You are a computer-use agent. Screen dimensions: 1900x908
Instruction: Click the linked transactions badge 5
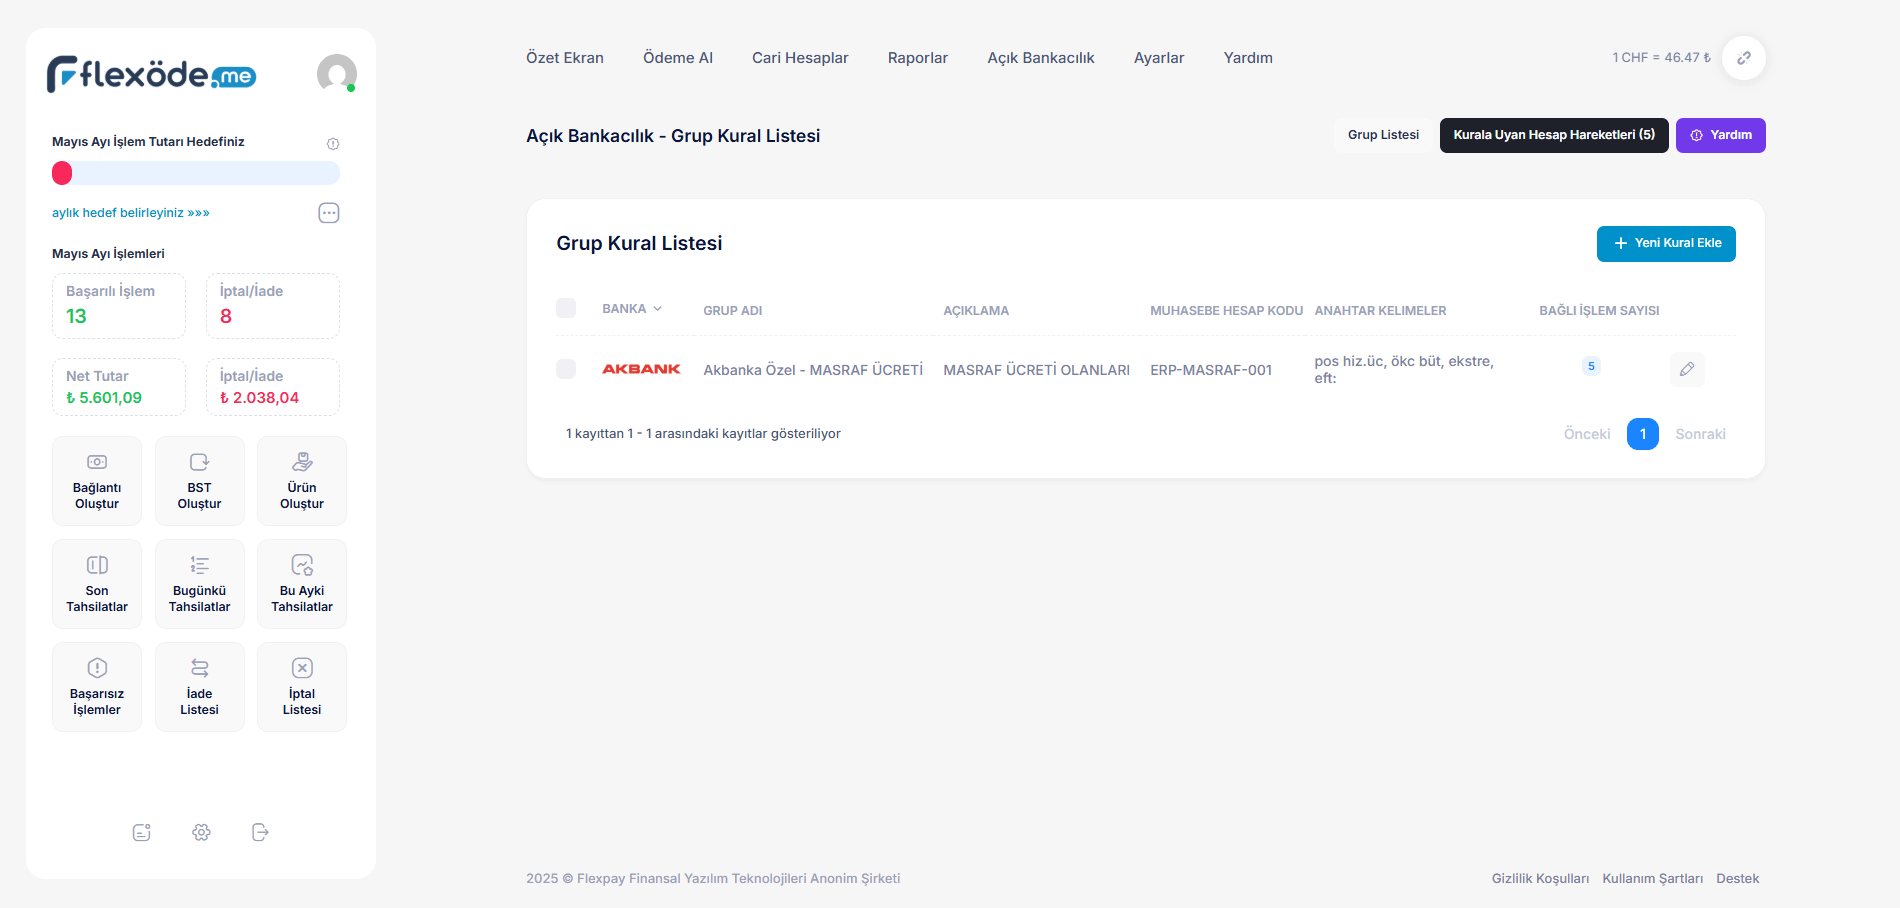point(1591,366)
